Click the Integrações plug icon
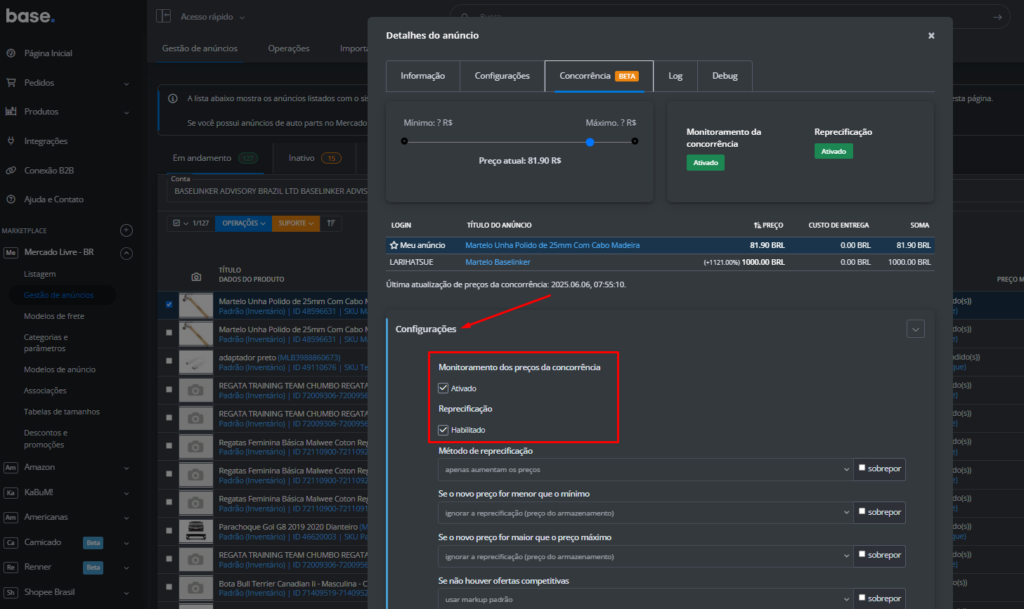 [11, 141]
